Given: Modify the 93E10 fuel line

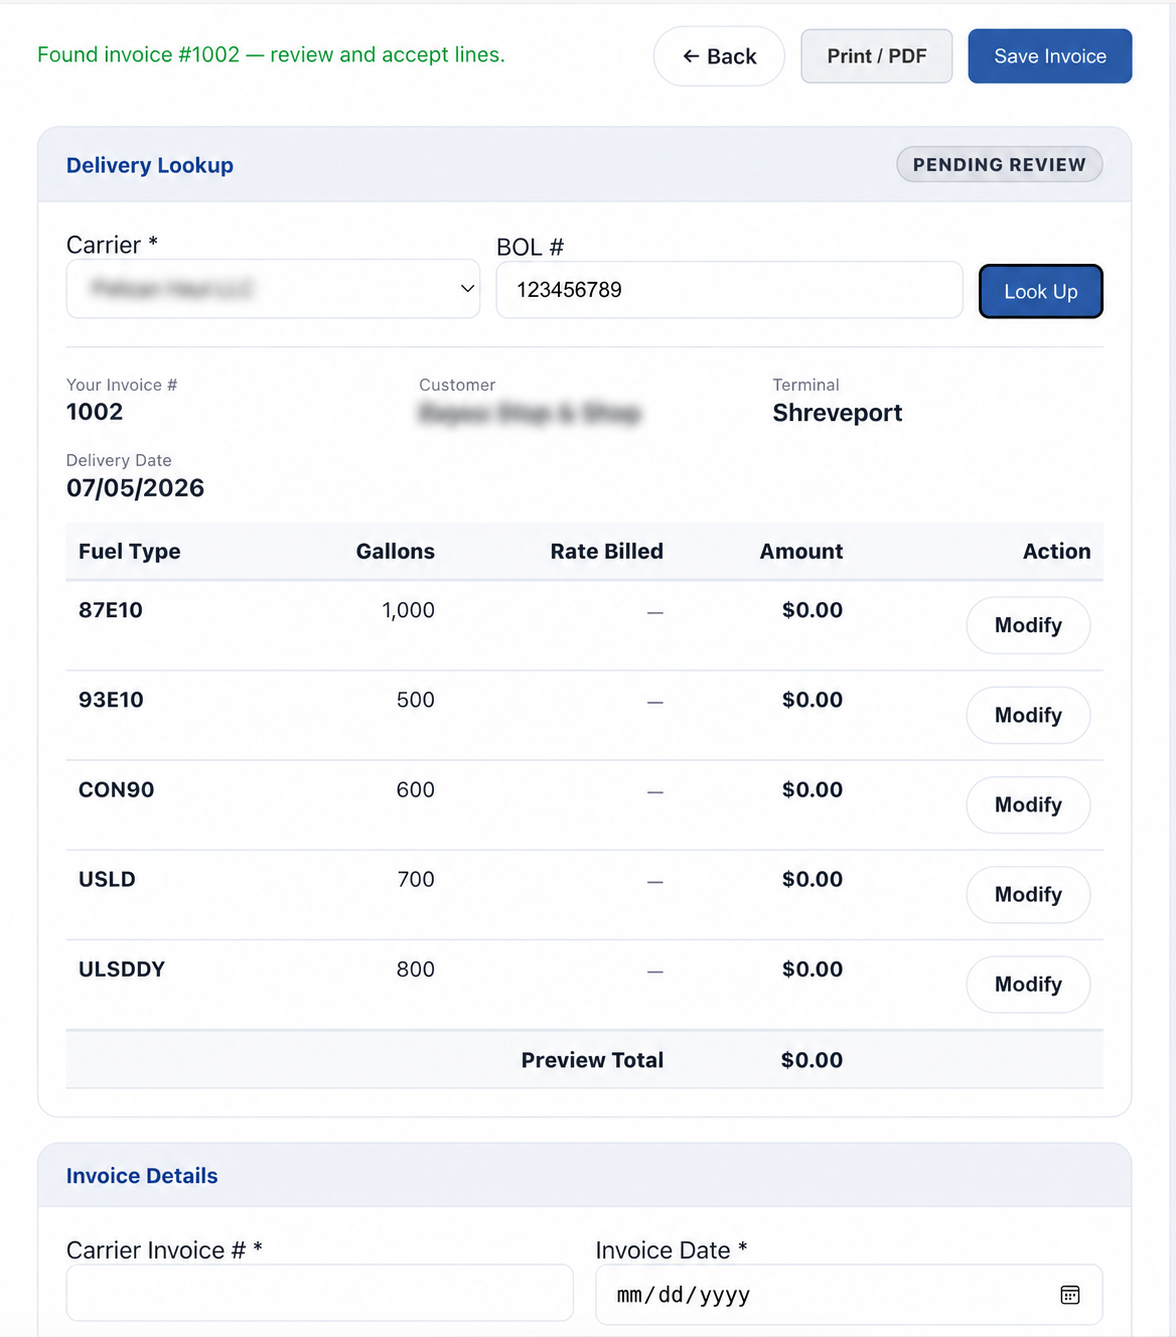Looking at the screenshot, I should point(1028,715).
